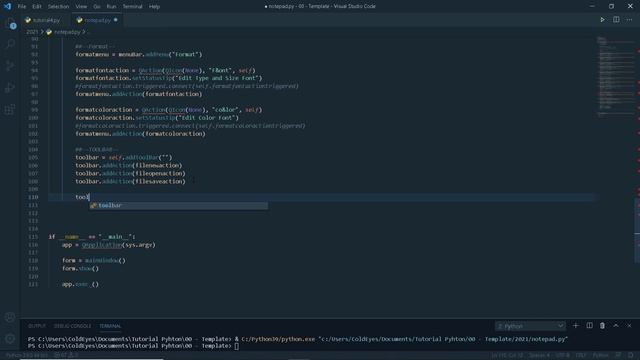Run the Python file with play icon
This screenshot has height=360, width=640.
coord(602,20)
